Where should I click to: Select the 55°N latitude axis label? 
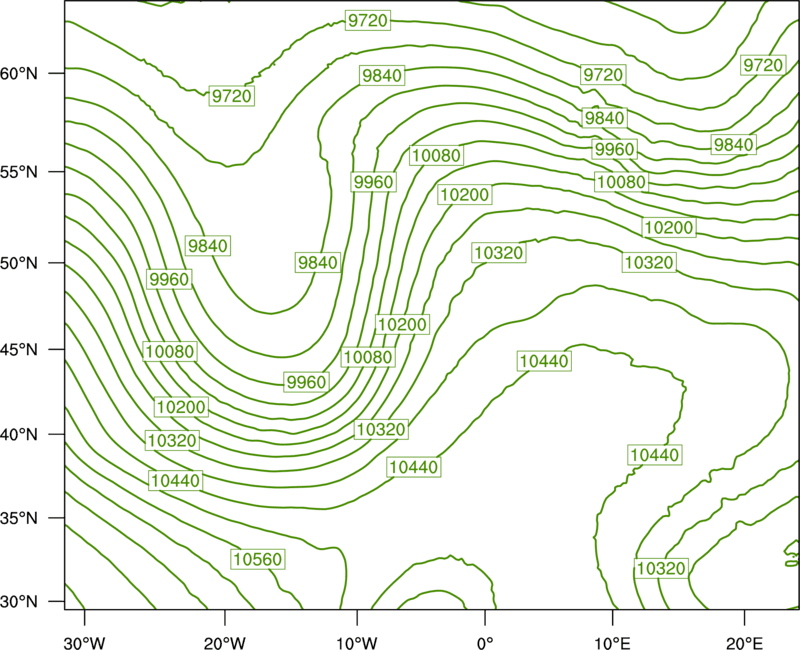[x=19, y=172]
